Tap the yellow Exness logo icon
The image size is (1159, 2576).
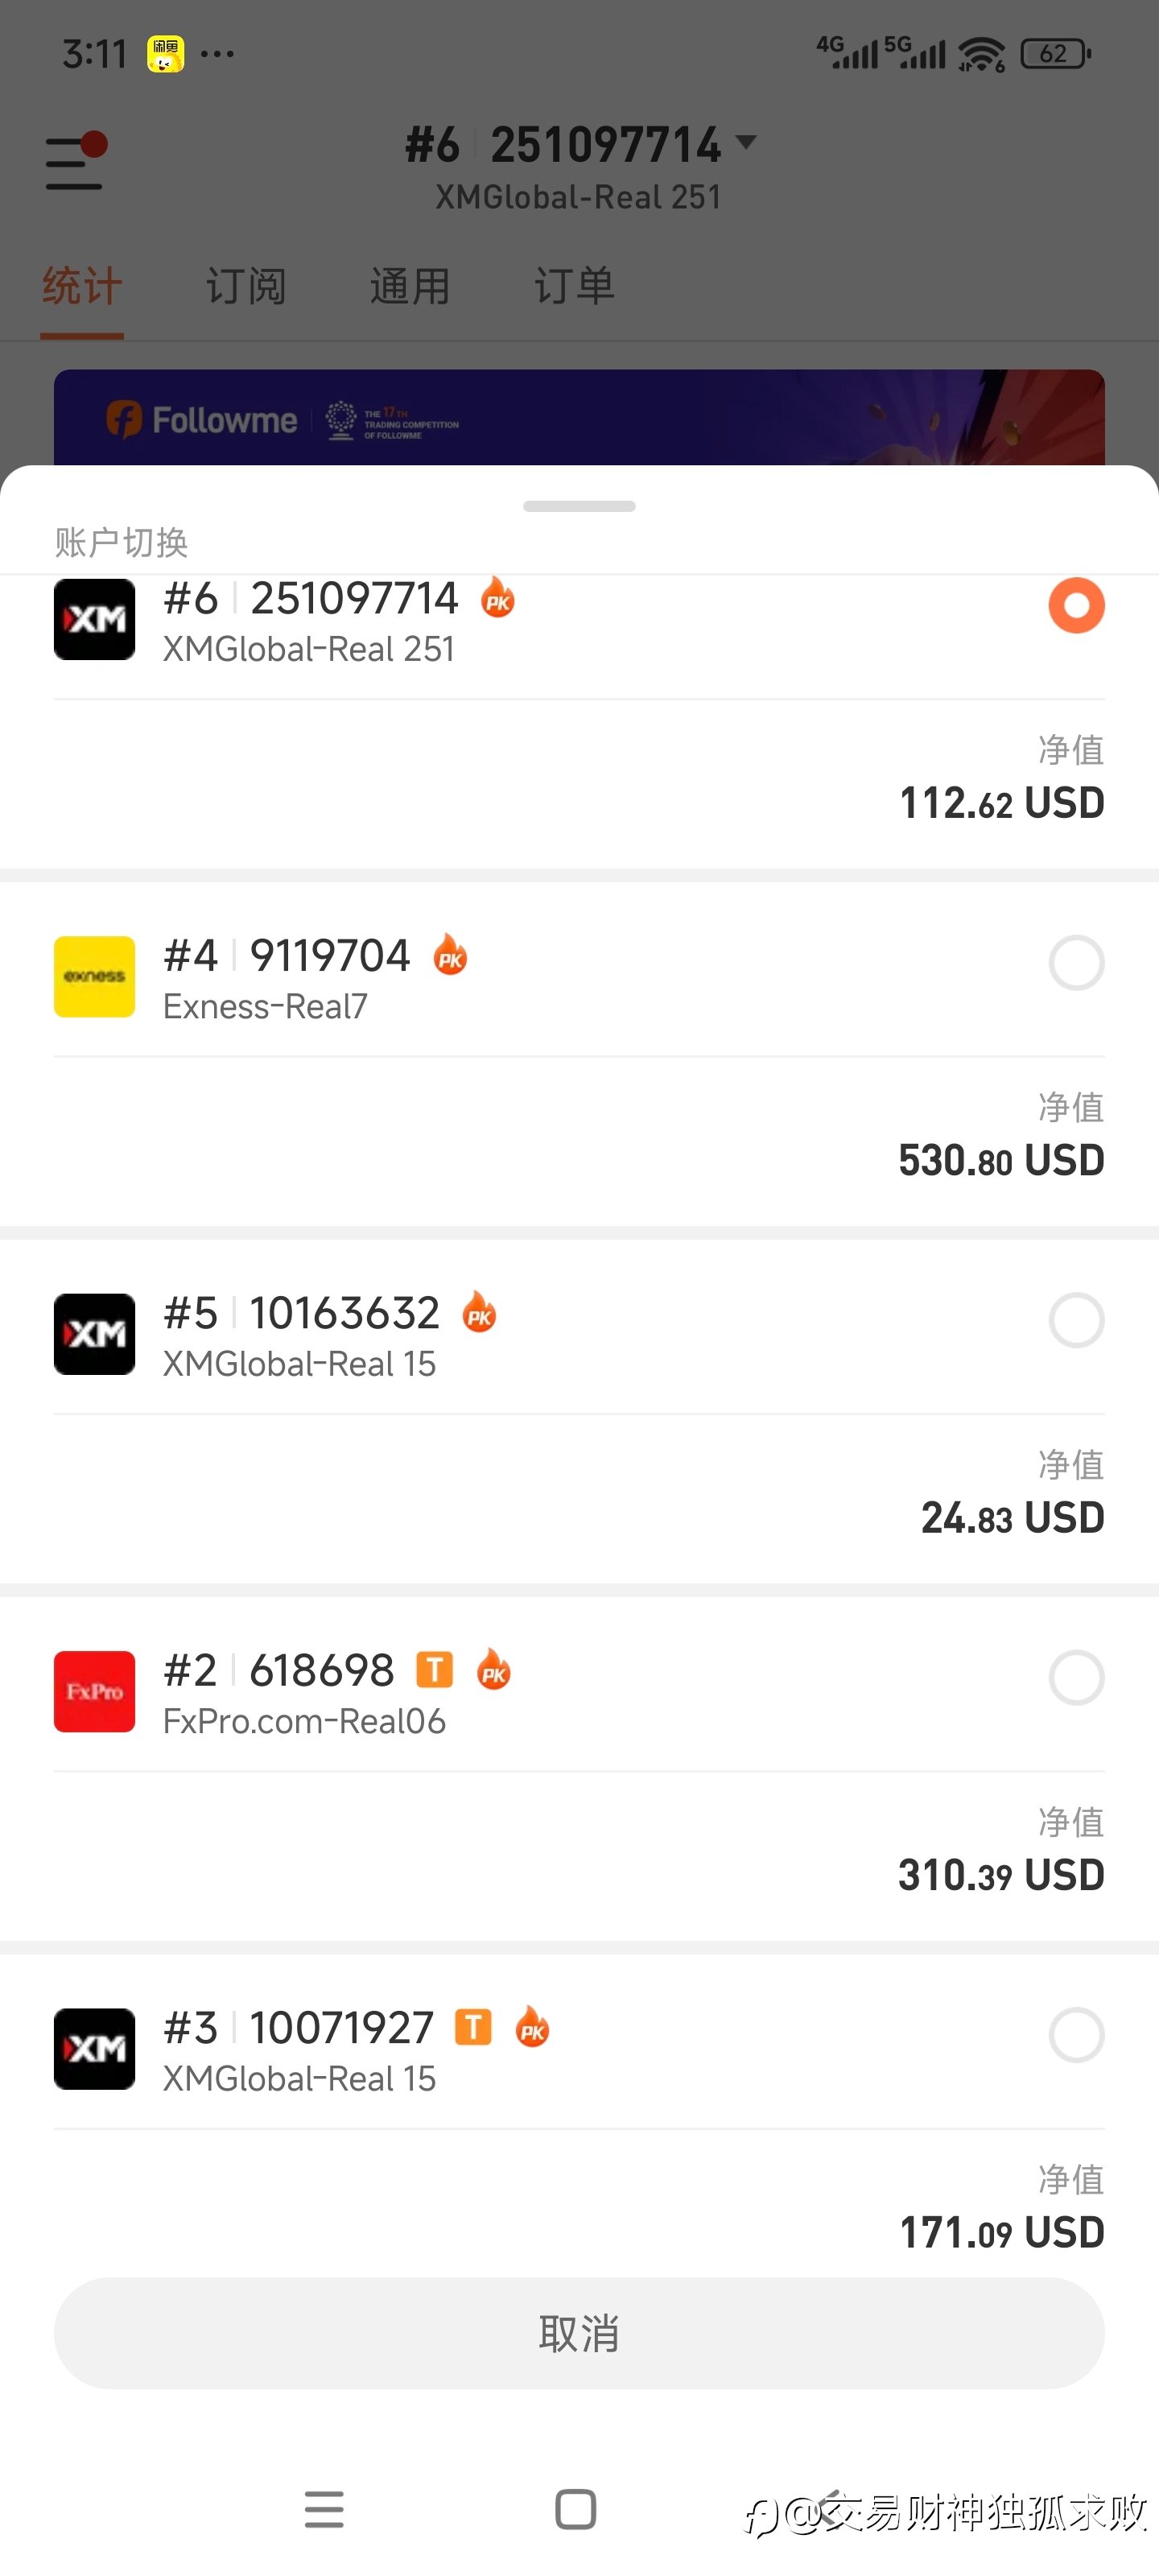pyautogui.click(x=94, y=976)
